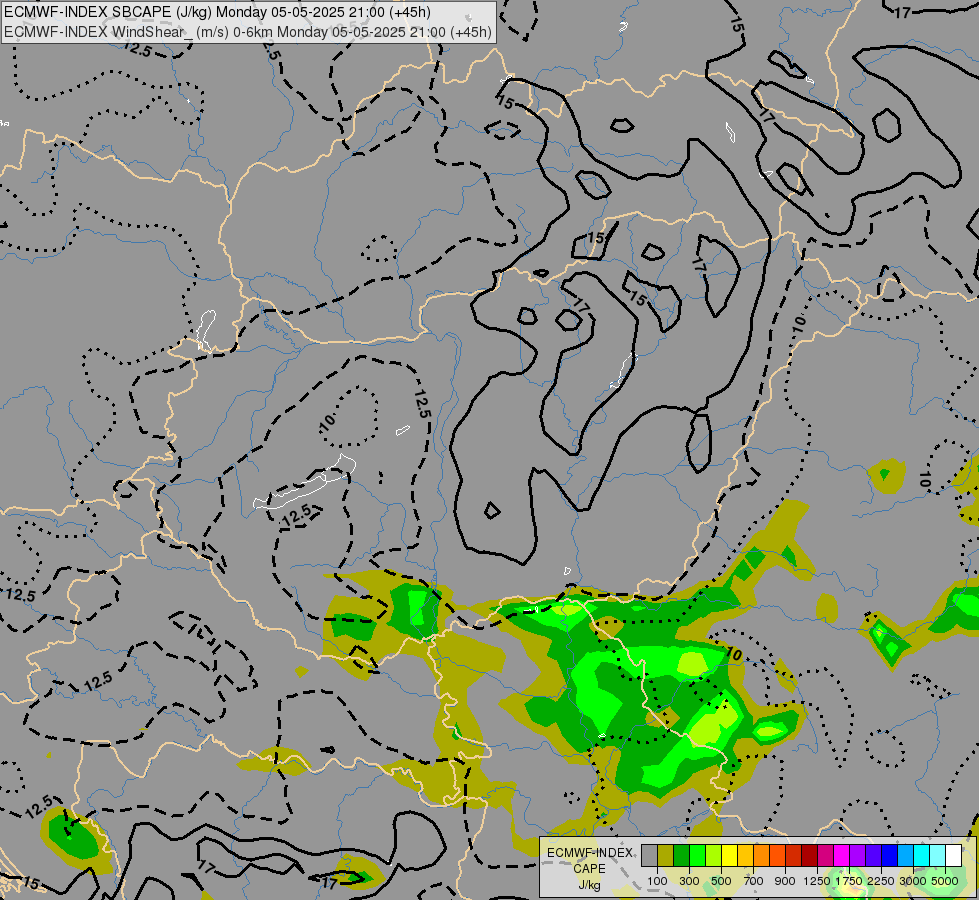Viewport: 979px width, 900px height.
Task: Click the gray legend swatch below 100 J/kg
Action: [649, 856]
